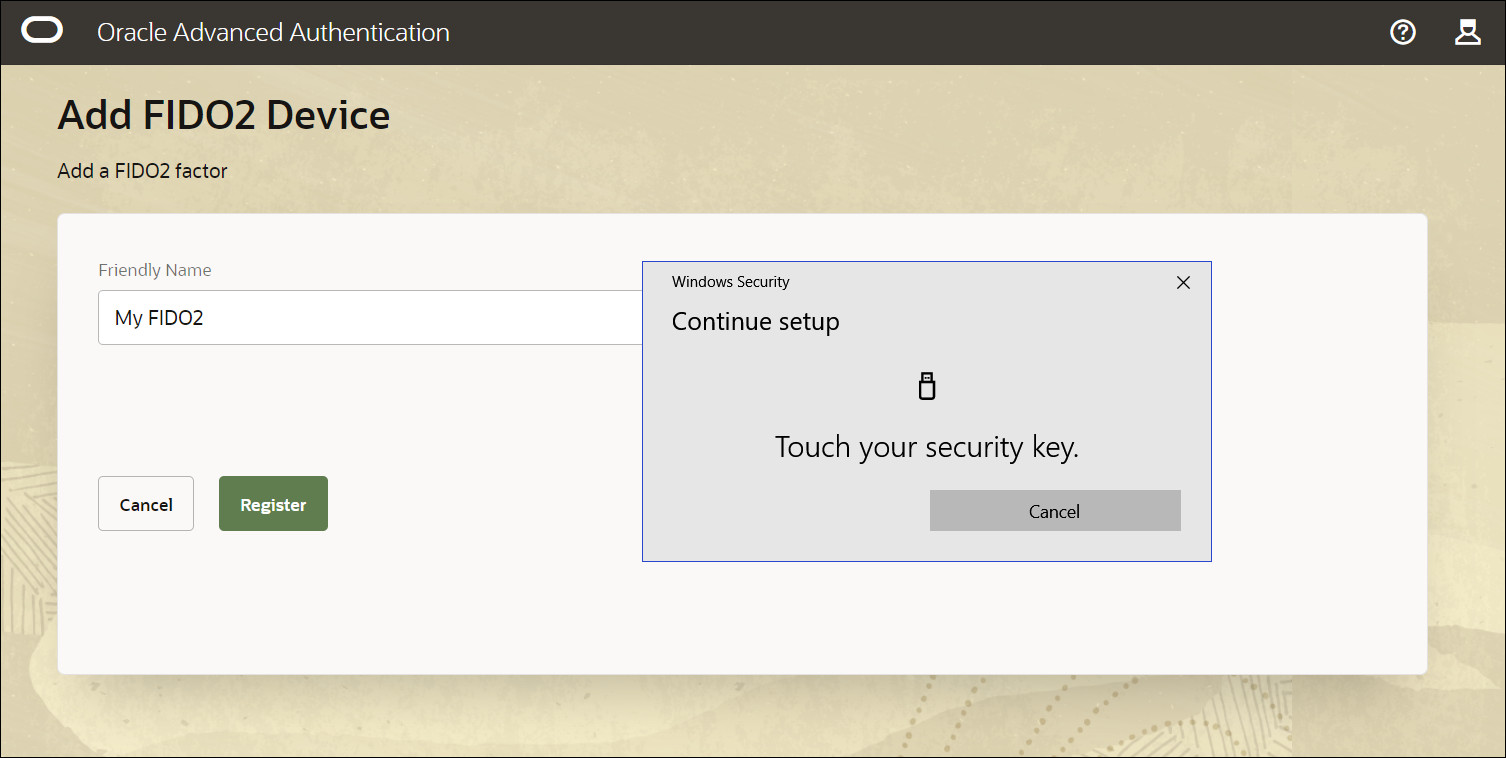Screen dimensions: 1506x758
Task: Click the USB security key icon
Action: click(x=927, y=386)
